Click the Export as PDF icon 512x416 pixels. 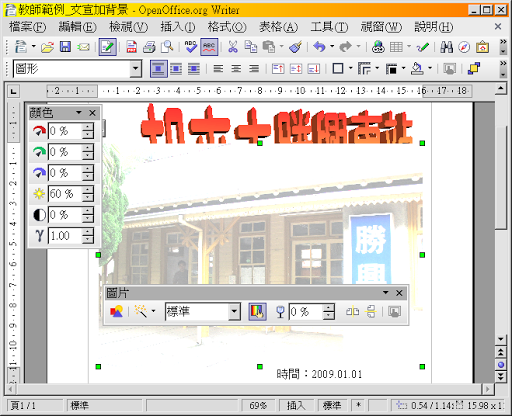[132, 47]
